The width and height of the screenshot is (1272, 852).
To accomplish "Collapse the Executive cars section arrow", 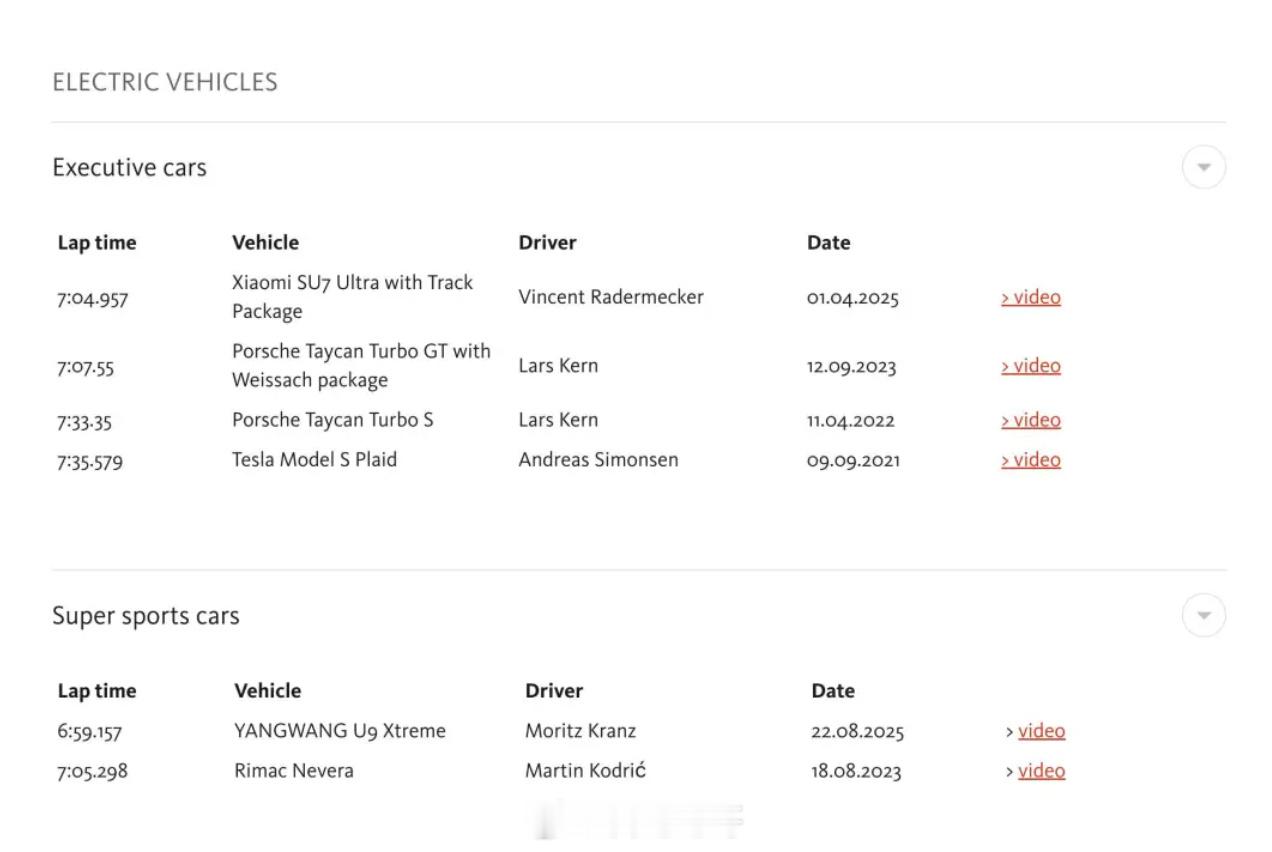I will [1203, 167].
